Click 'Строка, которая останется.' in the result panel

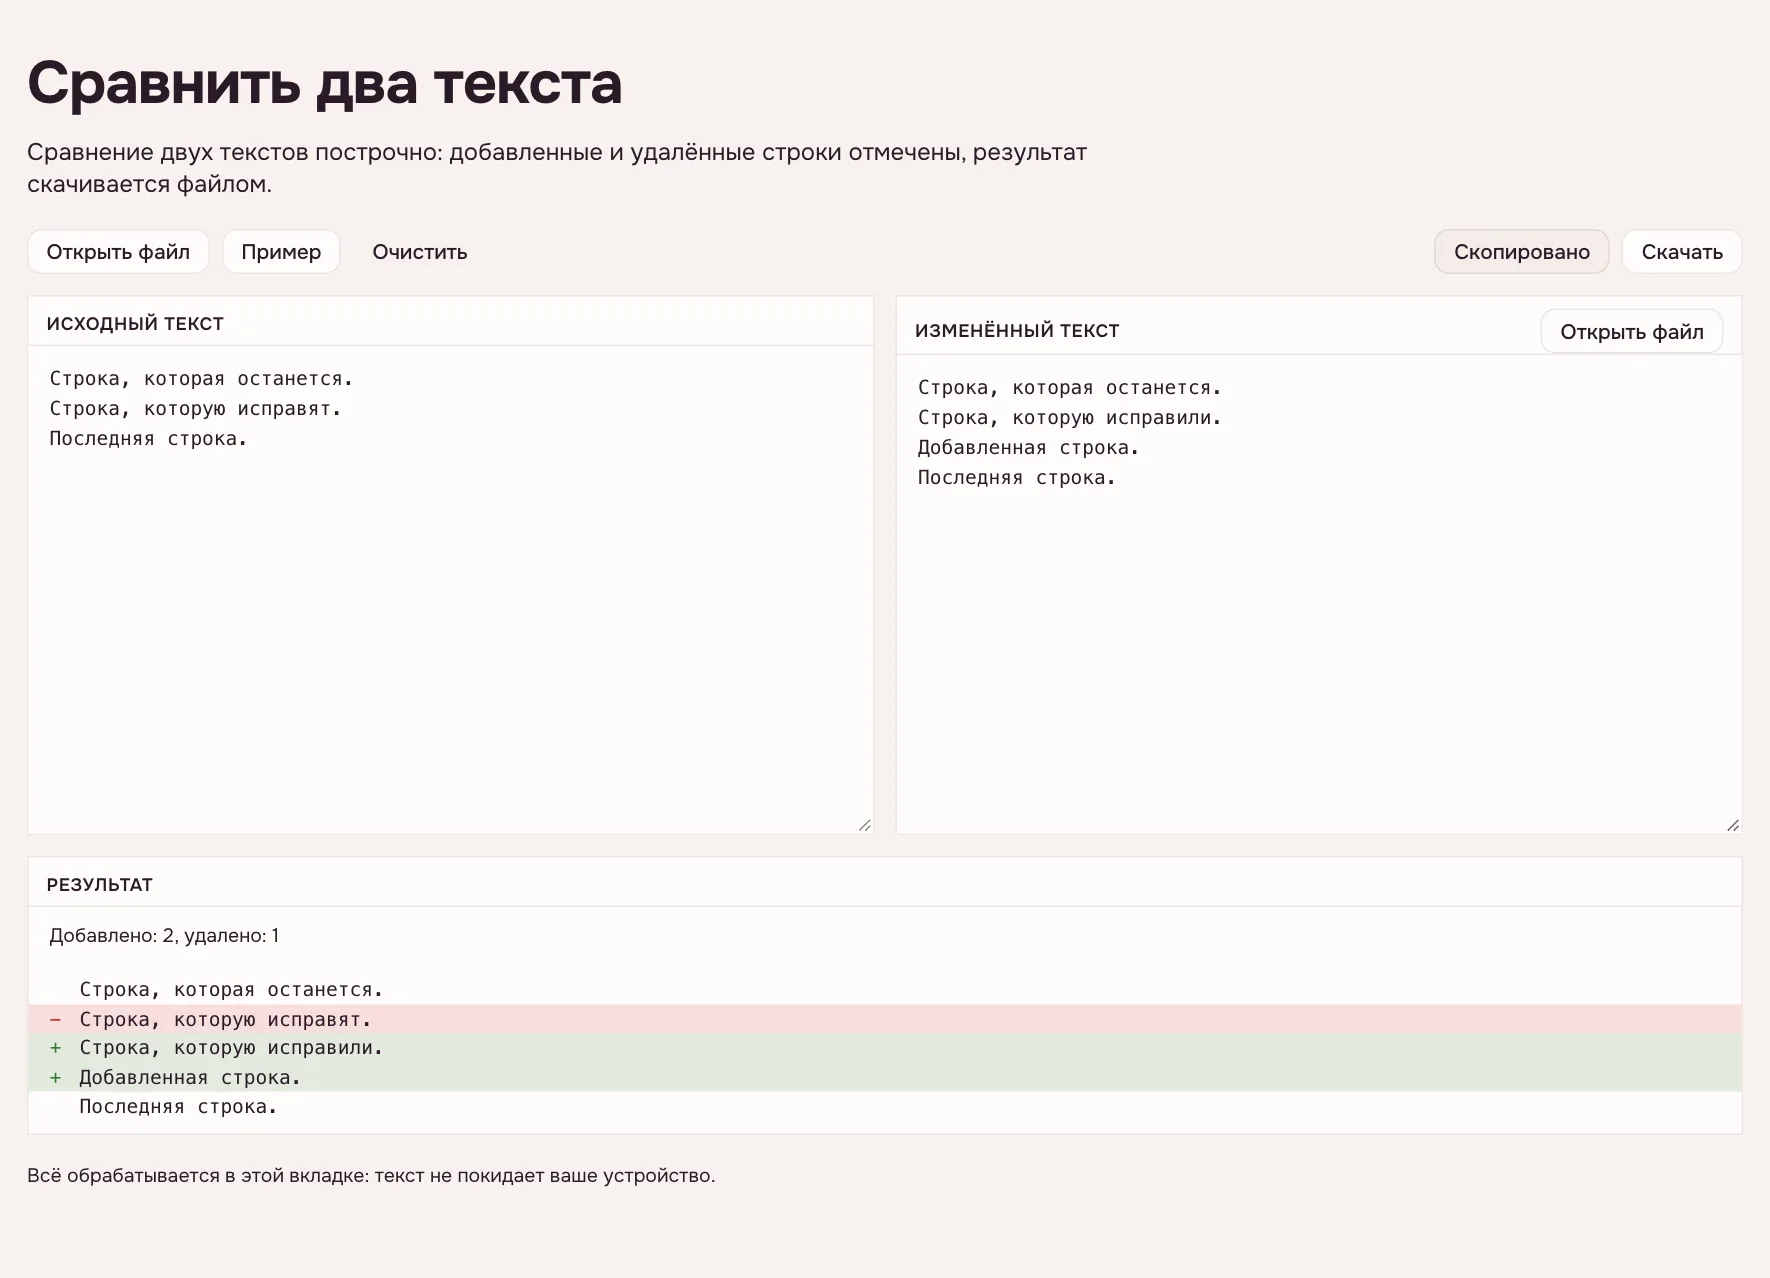(231, 990)
